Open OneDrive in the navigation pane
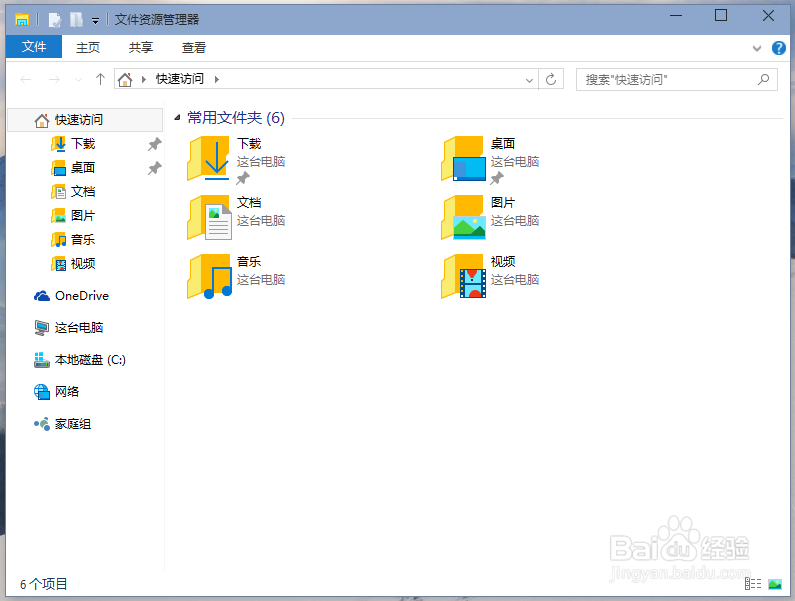795x601 pixels. coord(71,296)
